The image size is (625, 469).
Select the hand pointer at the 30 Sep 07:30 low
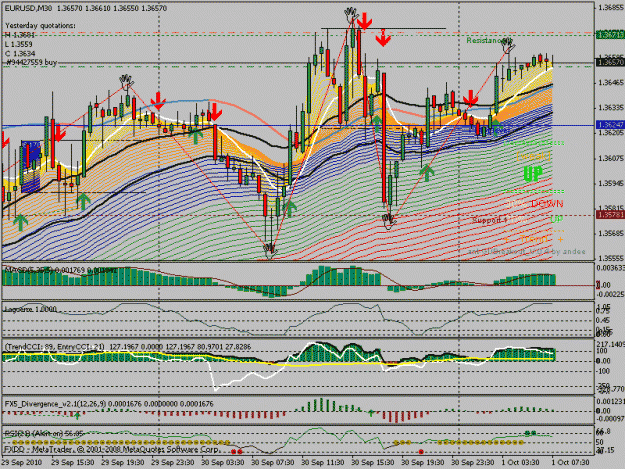(270, 251)
